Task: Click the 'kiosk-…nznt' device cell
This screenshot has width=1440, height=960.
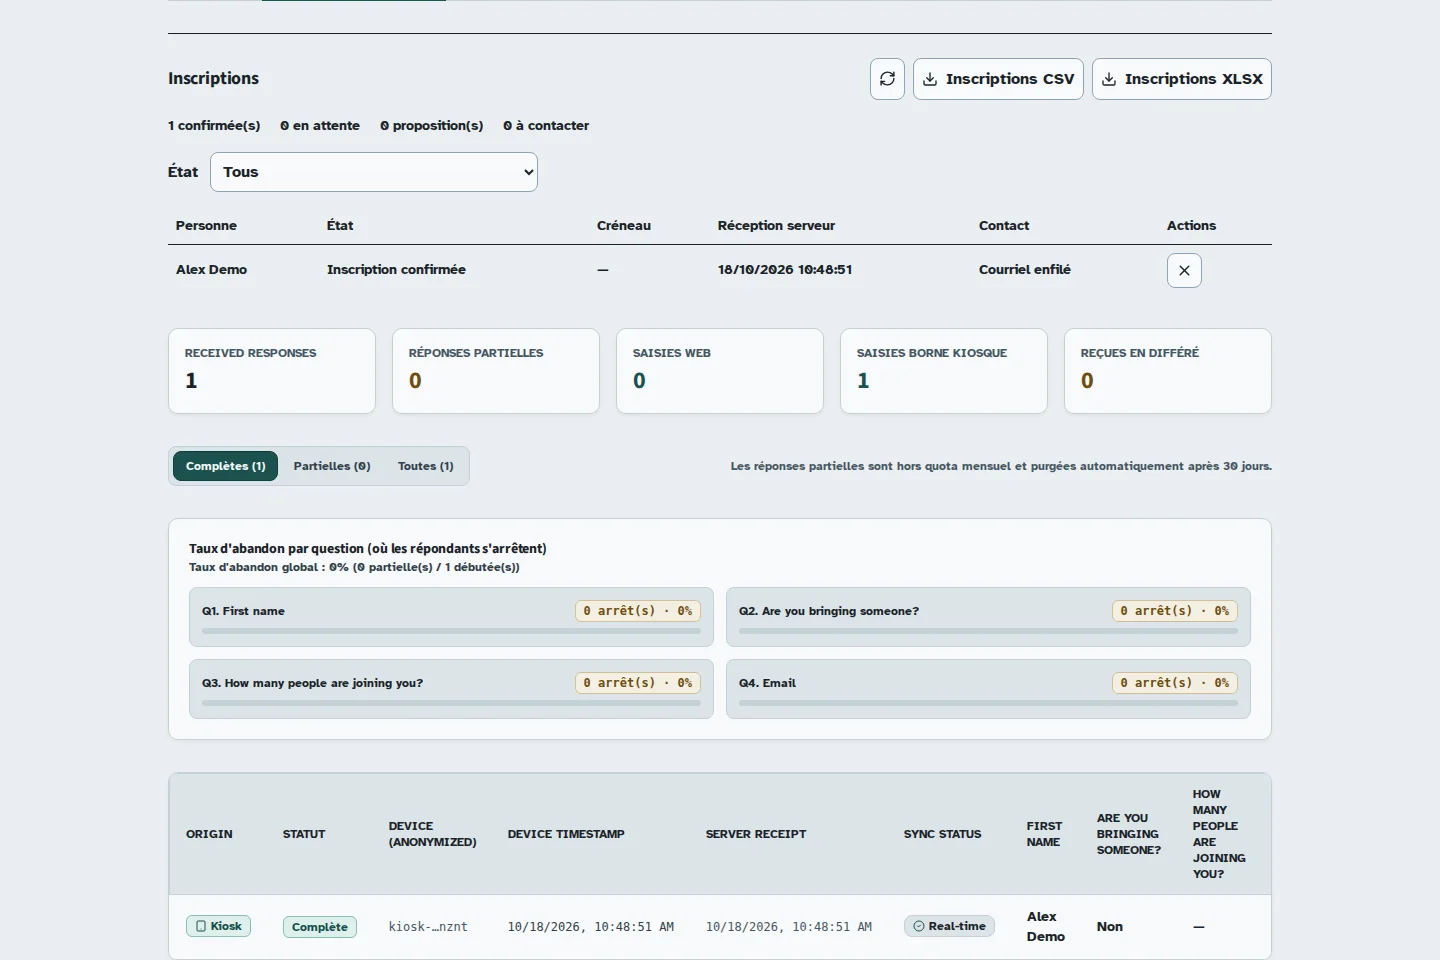Action: [x=428, y=927]
